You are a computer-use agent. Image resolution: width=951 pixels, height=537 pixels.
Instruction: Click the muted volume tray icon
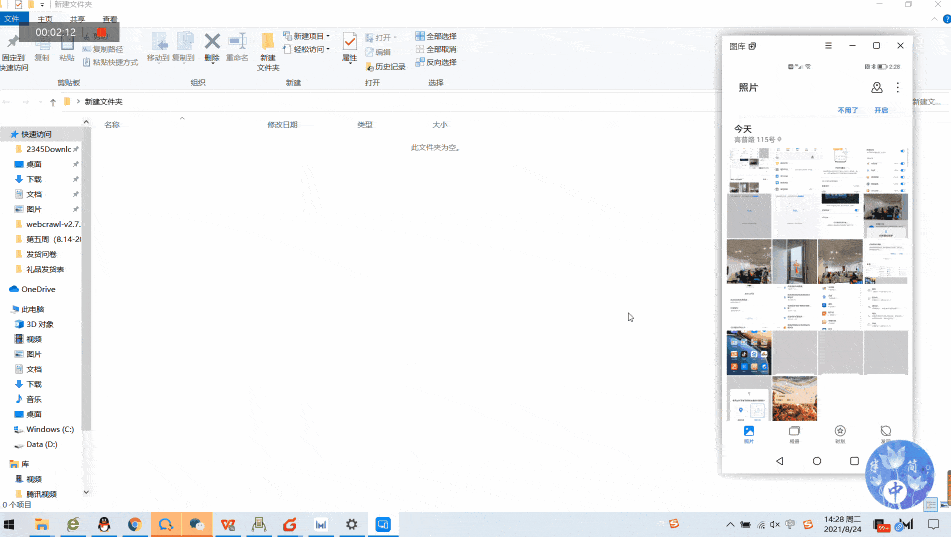tap(775, 525)
